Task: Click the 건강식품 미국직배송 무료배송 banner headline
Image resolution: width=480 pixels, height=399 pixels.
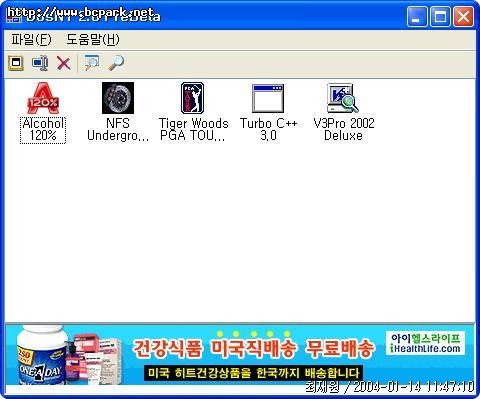Action: tap(253, 348)
